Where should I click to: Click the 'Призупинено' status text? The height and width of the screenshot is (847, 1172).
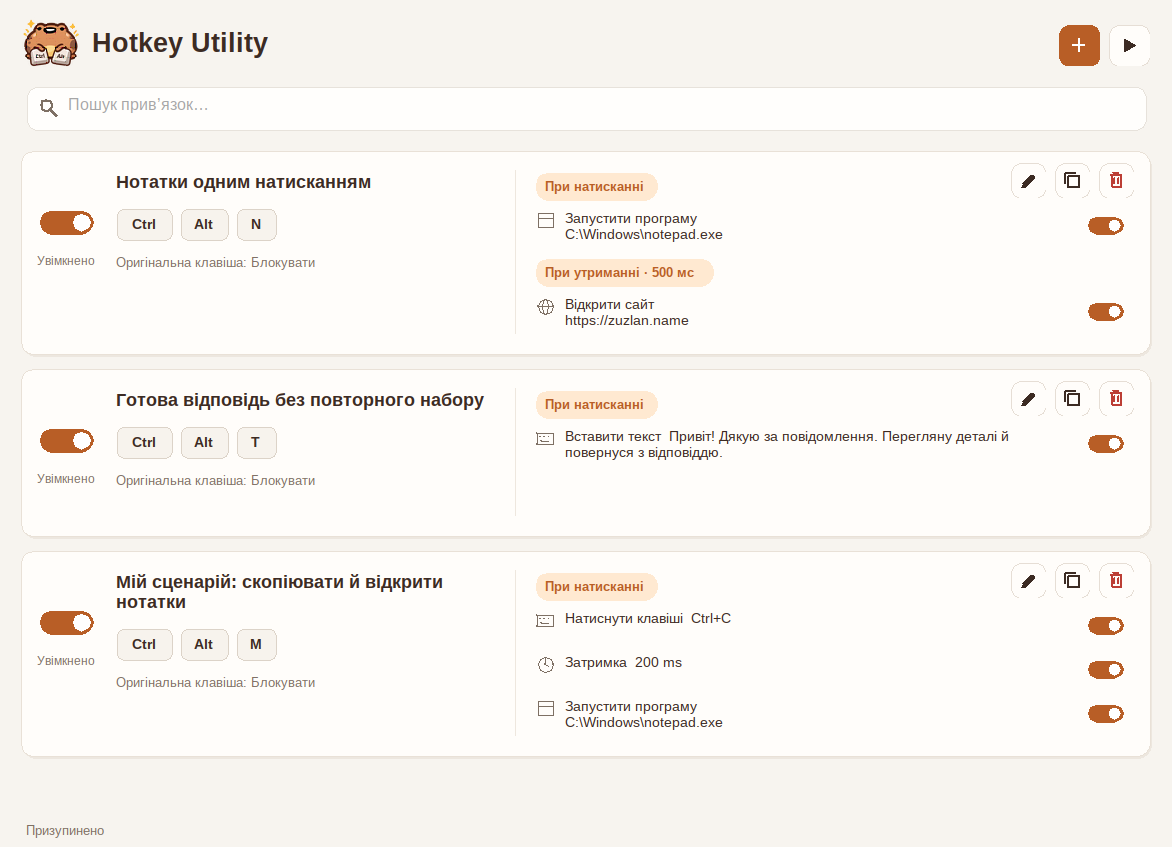click(65, 831)
